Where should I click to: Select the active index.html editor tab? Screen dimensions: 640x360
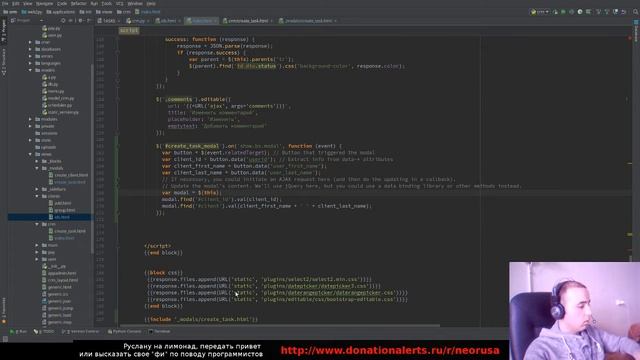point(200,20)
